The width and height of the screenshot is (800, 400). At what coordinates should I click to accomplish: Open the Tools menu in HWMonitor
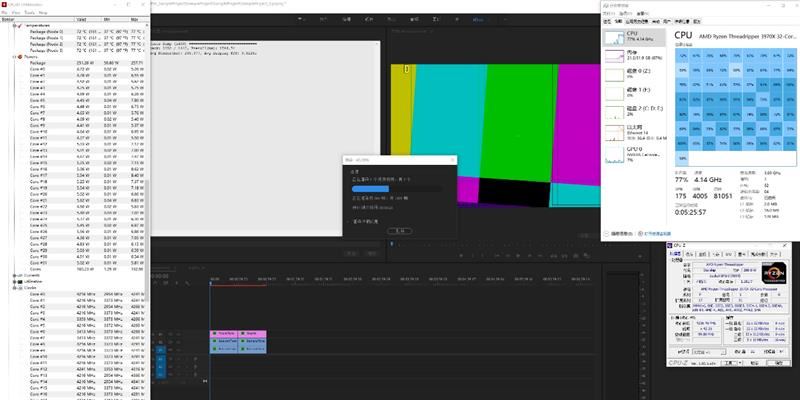click(x=30, y=12)
